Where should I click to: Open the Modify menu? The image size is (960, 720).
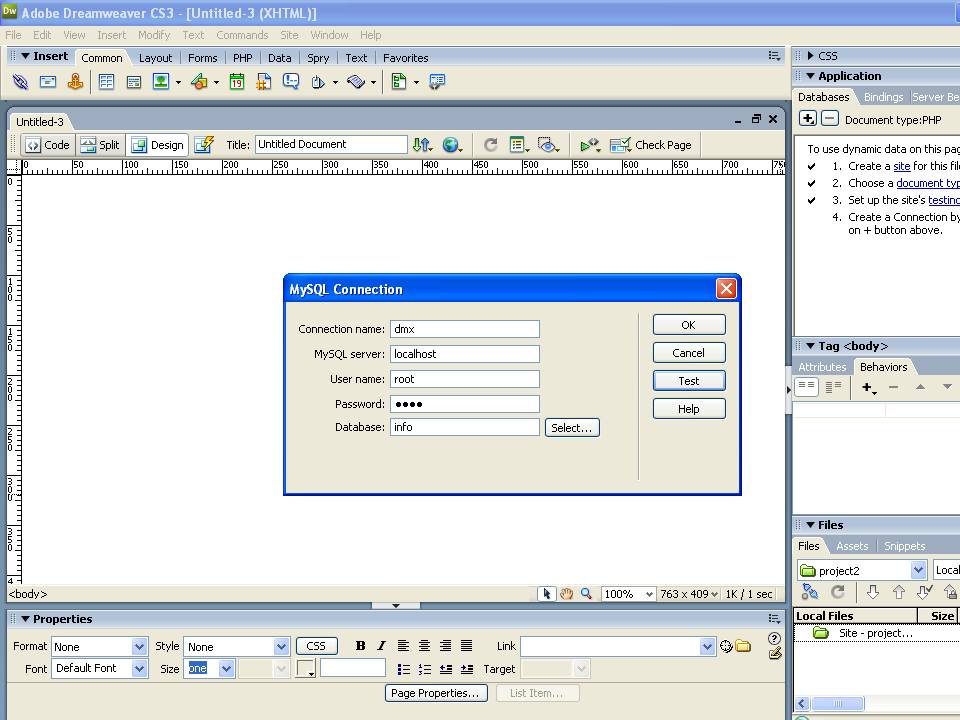[154, 35]
